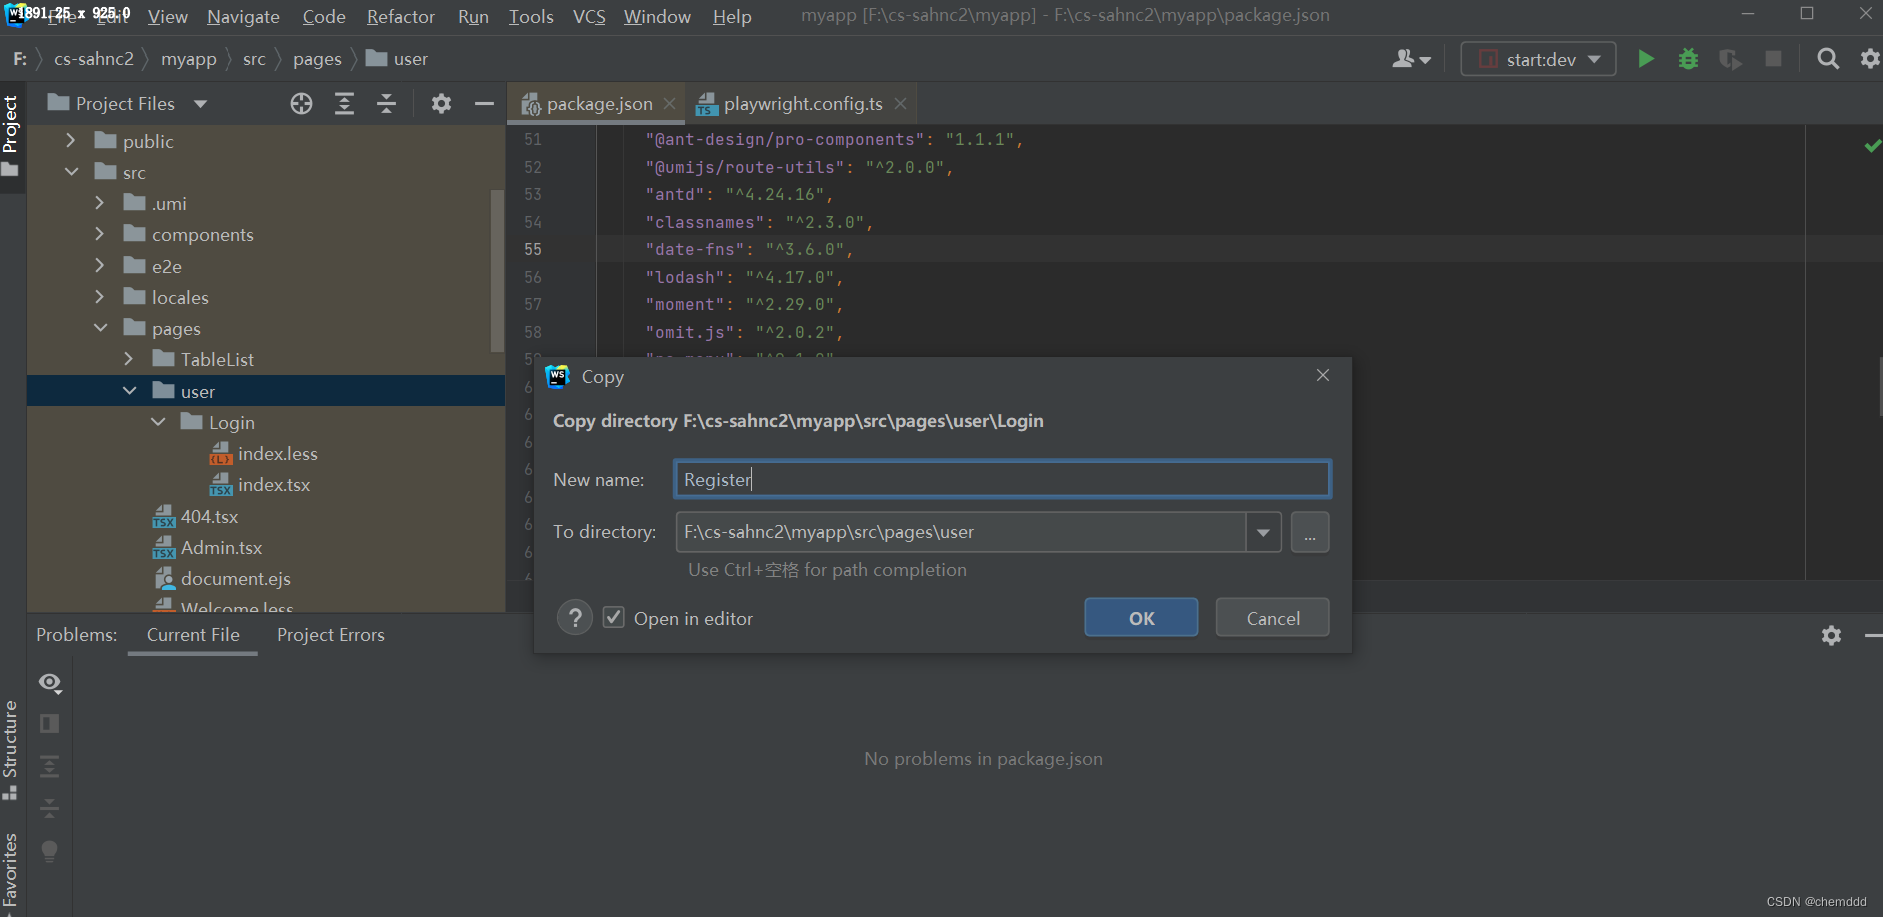Screen dimensions: 1883x917
Task: Expand all in Project tree
Action: pyautogui.click(x=344, y=103)
